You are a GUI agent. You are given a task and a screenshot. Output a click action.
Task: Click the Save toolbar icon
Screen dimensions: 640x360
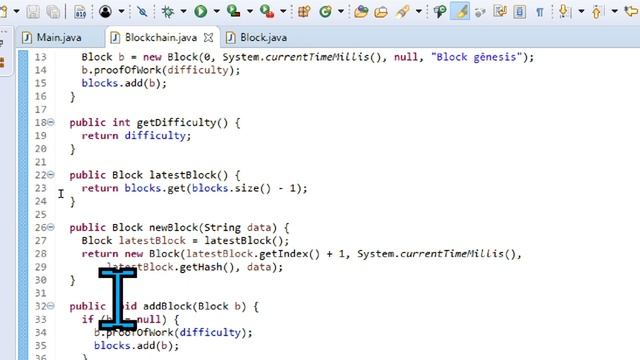(x=33, y=11)
